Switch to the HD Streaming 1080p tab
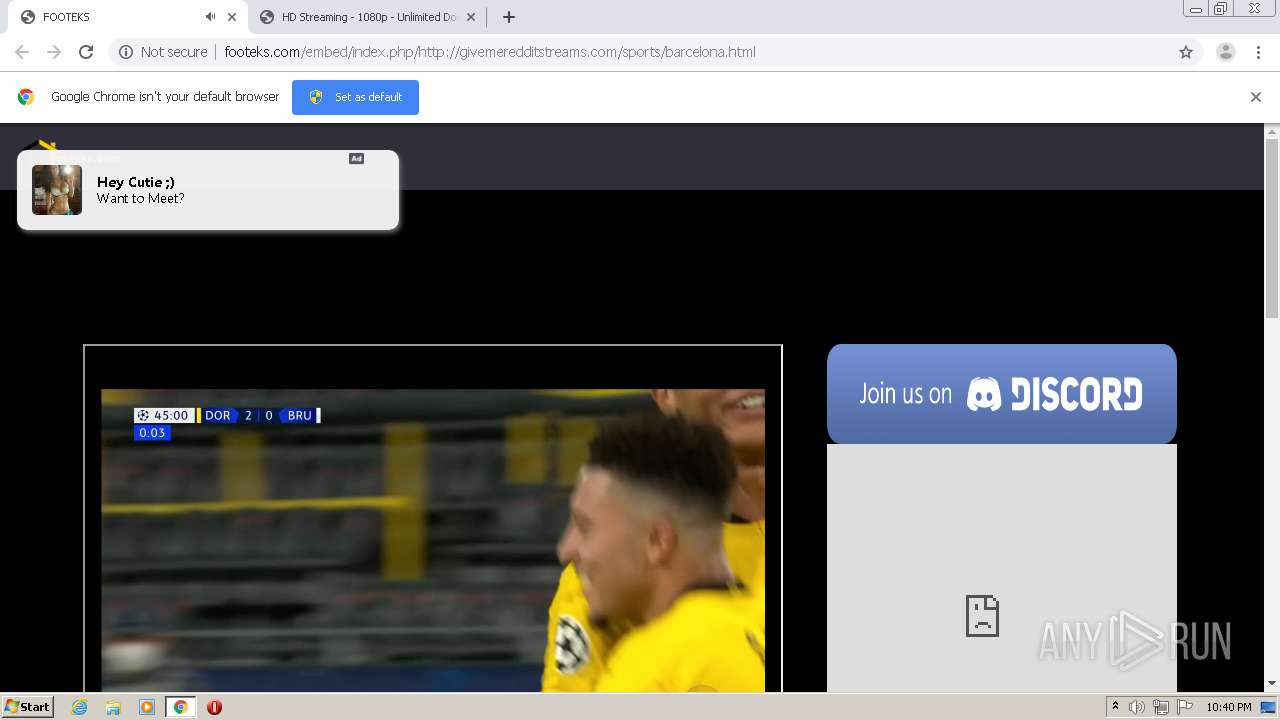 tap(367, 17)
